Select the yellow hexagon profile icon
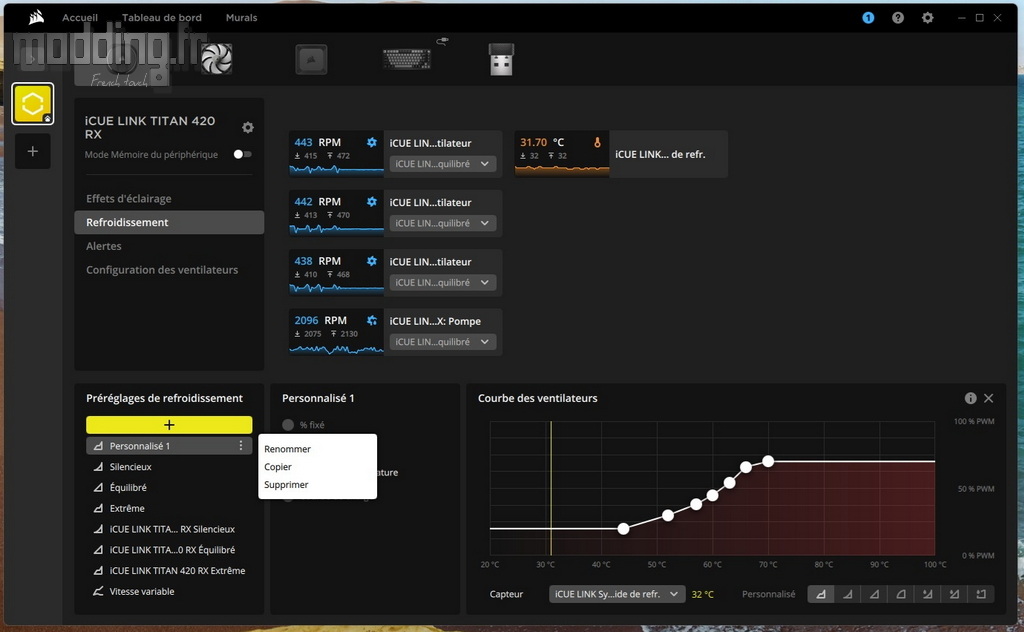 pos(33,103)
